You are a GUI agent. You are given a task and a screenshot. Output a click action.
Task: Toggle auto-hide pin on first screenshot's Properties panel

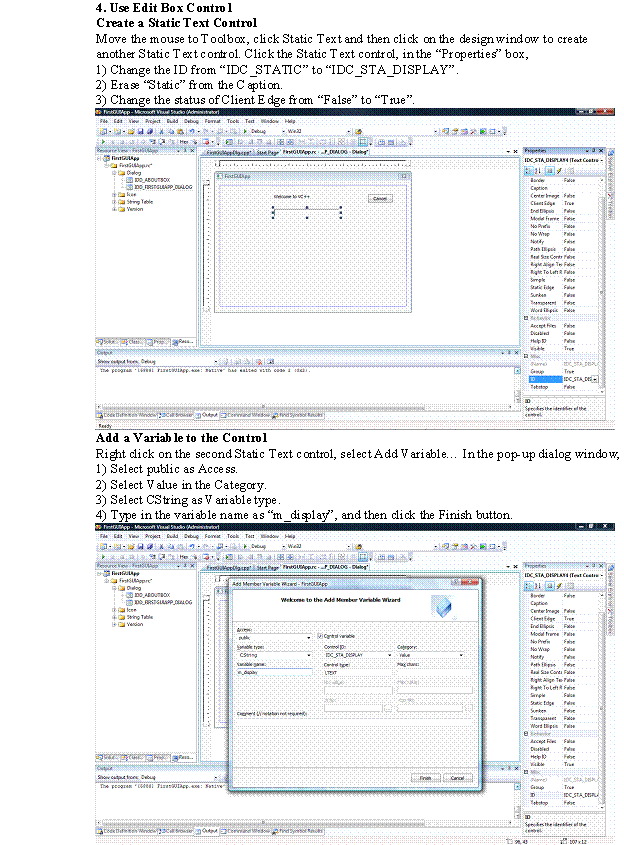[x=594, y=151]
